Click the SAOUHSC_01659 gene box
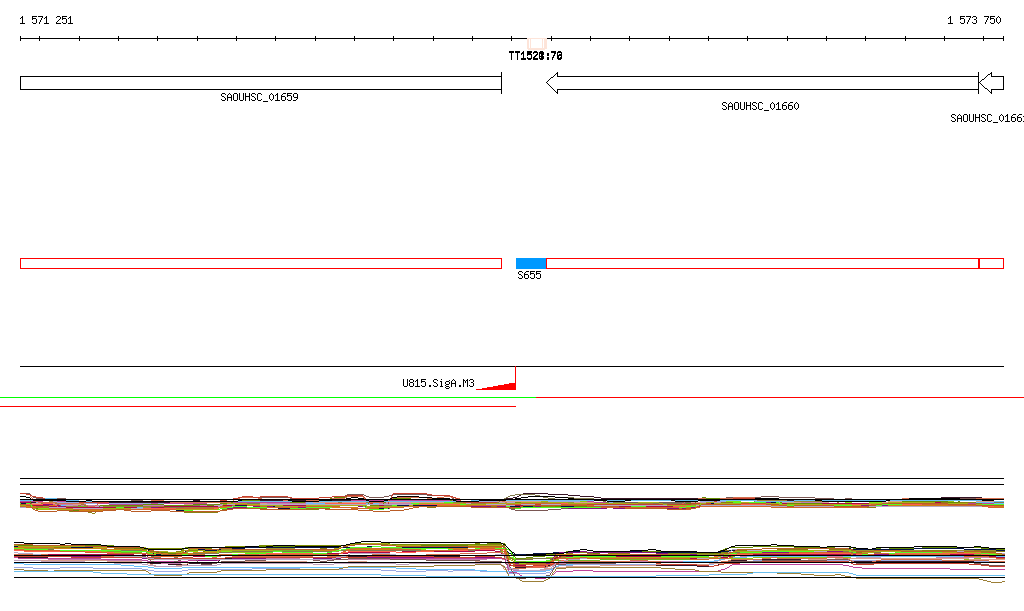Image resolution: width=1024 pixels, height=611 pixels. (260, 83)
